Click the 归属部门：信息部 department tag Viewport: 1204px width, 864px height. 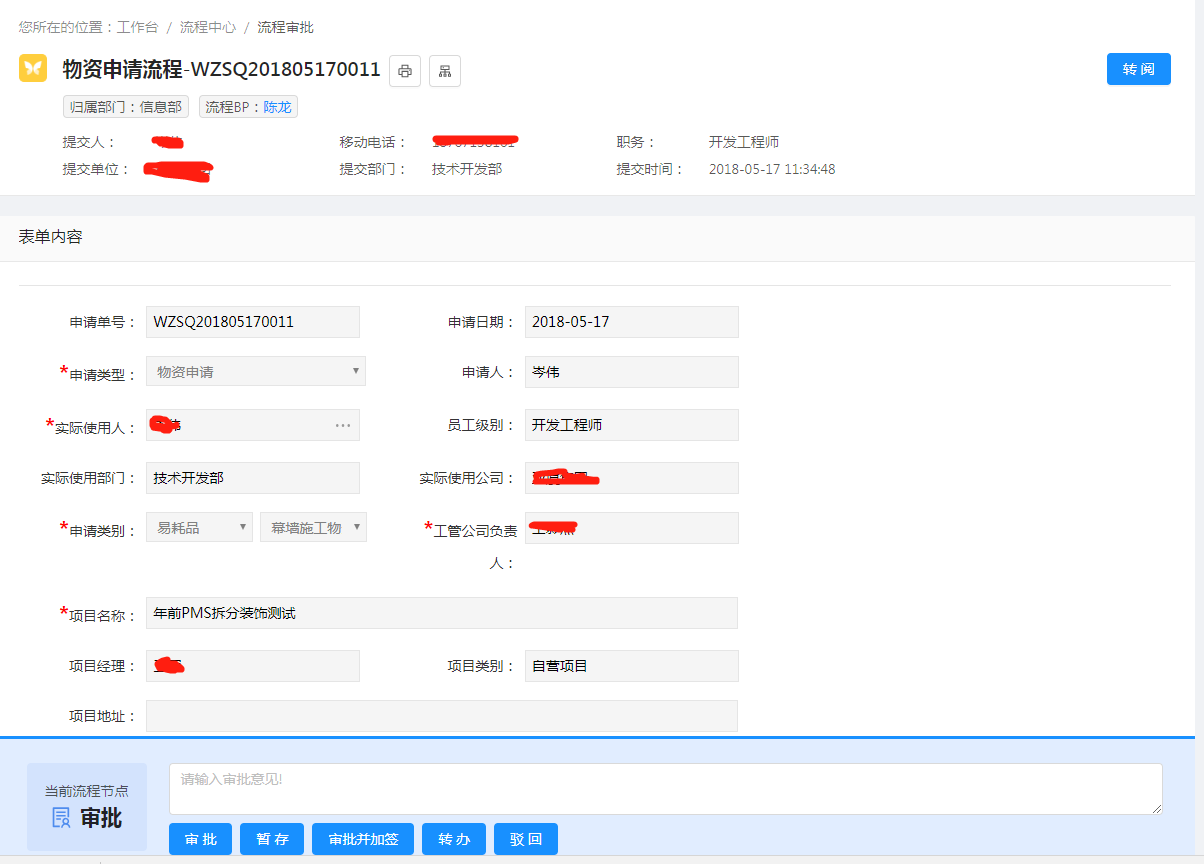tap(125, 106)
